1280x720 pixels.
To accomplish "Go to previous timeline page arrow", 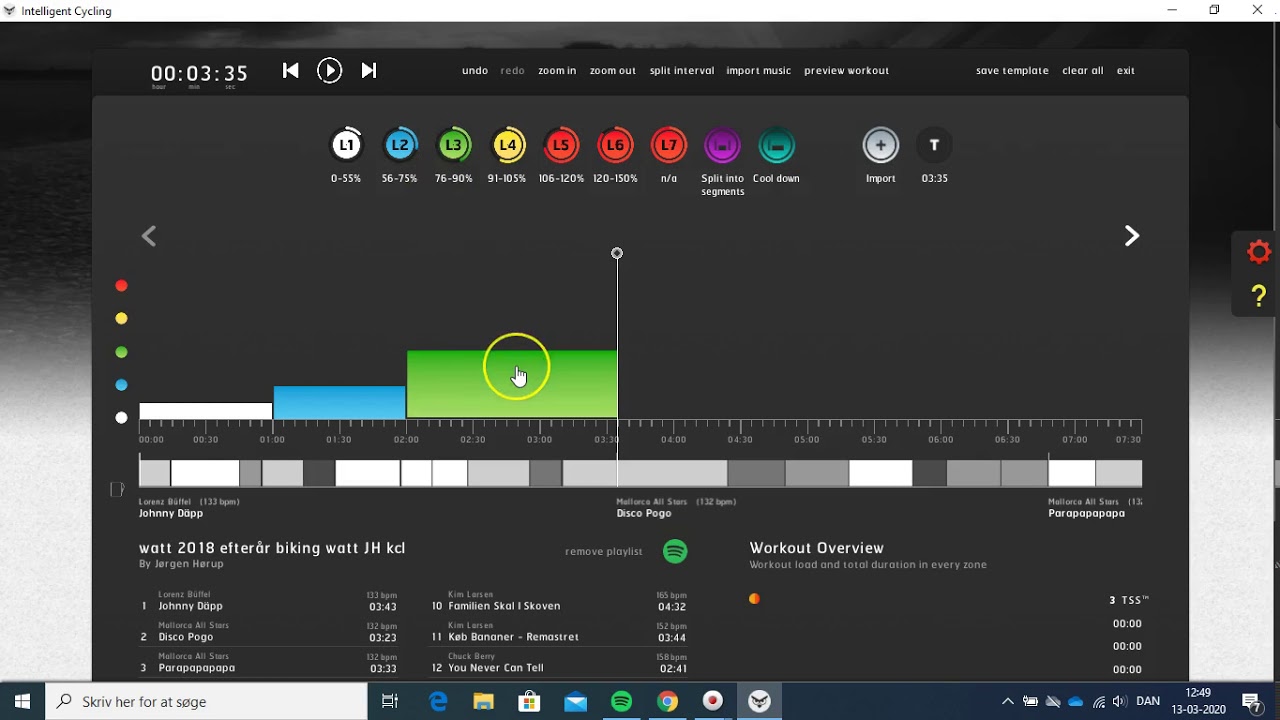I will click(149, 236).
